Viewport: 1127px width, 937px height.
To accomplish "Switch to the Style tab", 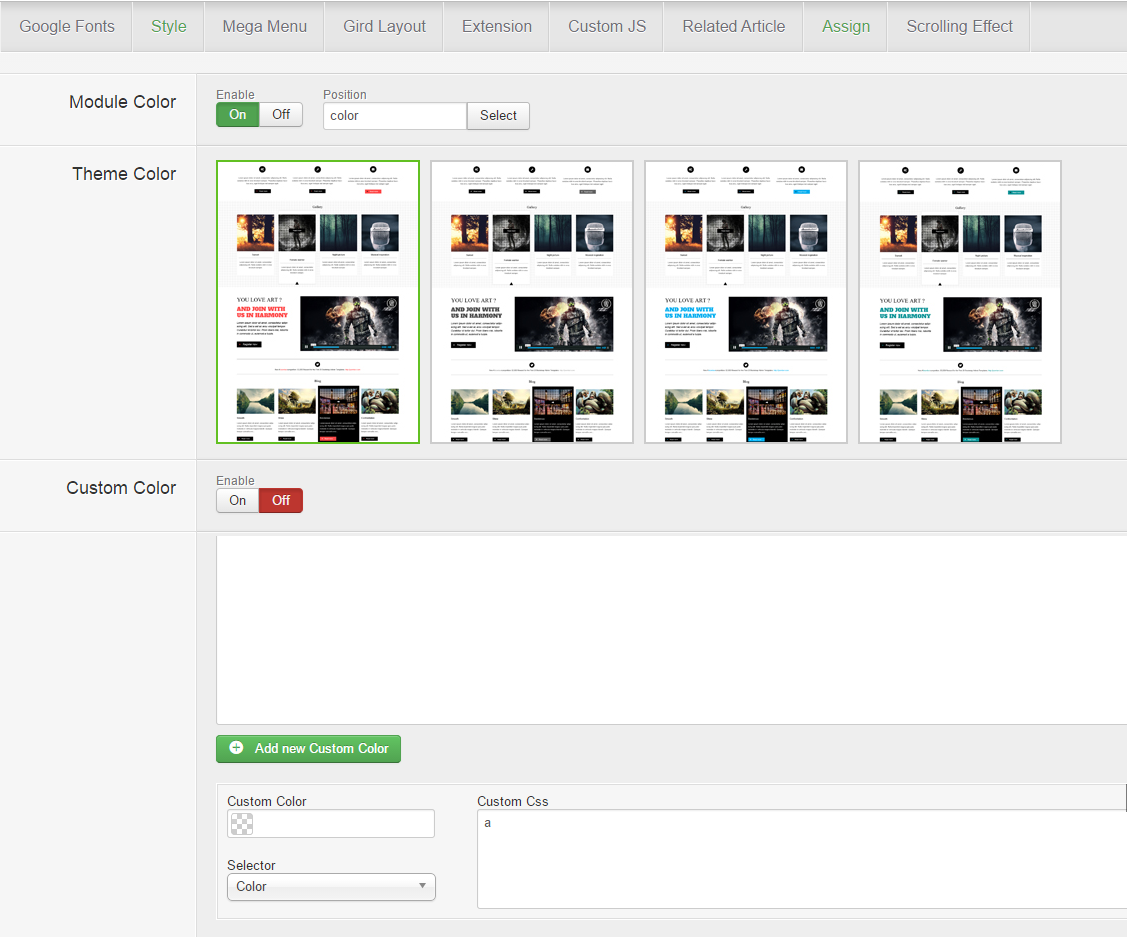I will 168,27.
